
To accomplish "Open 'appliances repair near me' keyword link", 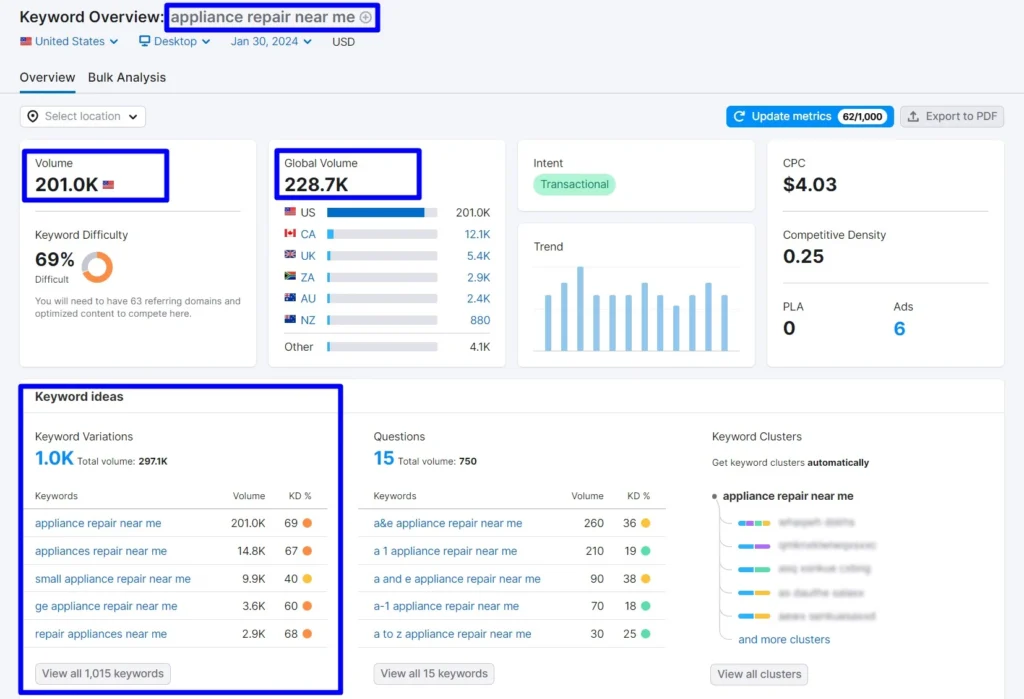I will (101, 551).
